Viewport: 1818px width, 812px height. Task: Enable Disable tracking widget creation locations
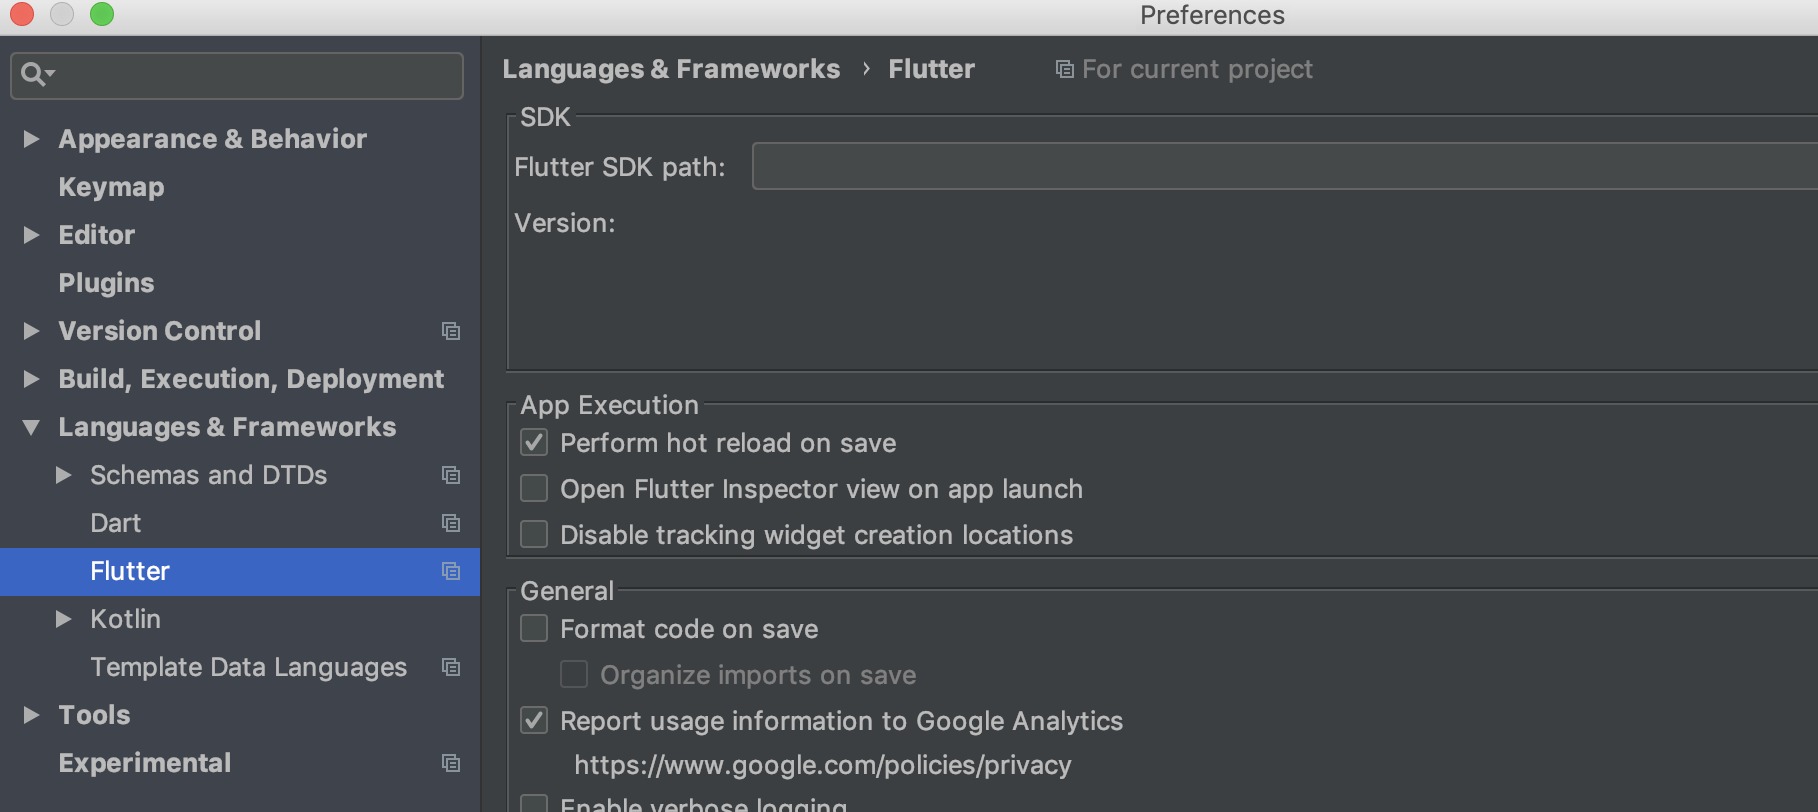[x=534, y=534]
